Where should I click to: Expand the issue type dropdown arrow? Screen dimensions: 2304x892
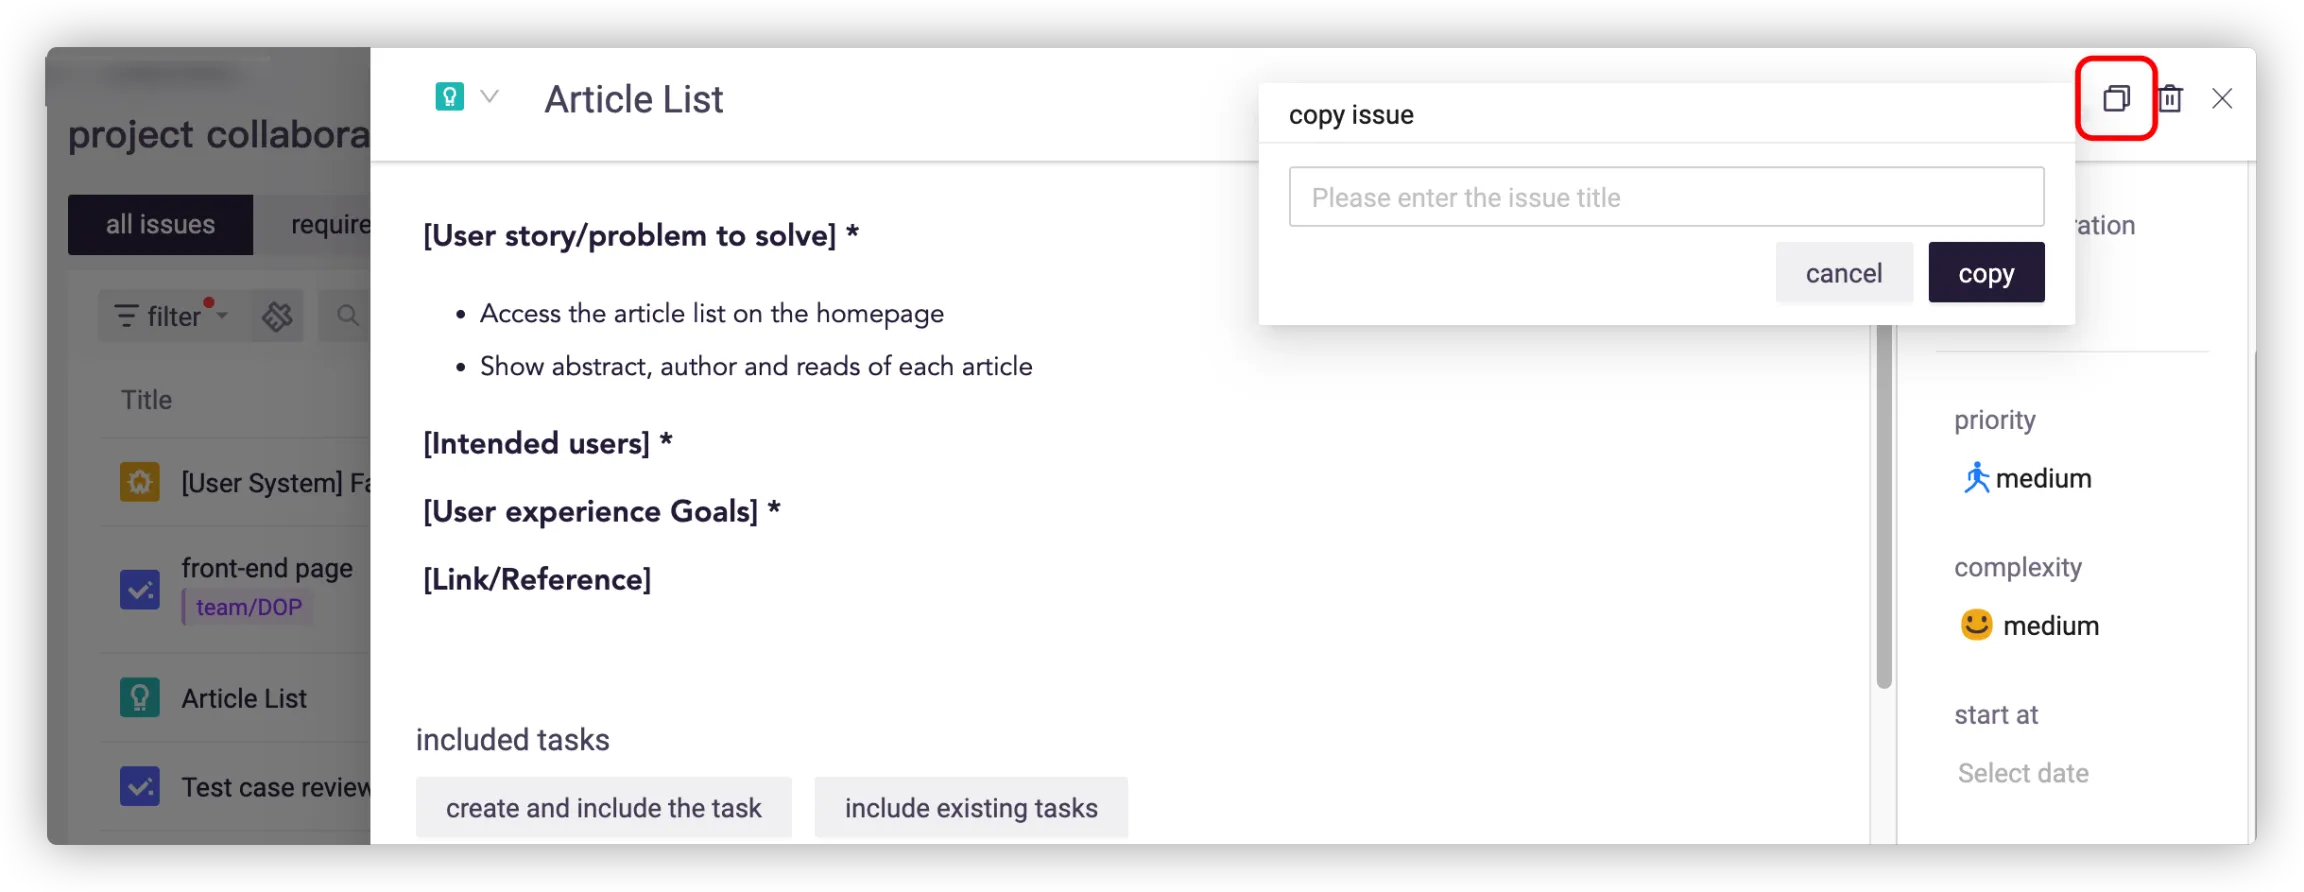click(x=489, y=97)
